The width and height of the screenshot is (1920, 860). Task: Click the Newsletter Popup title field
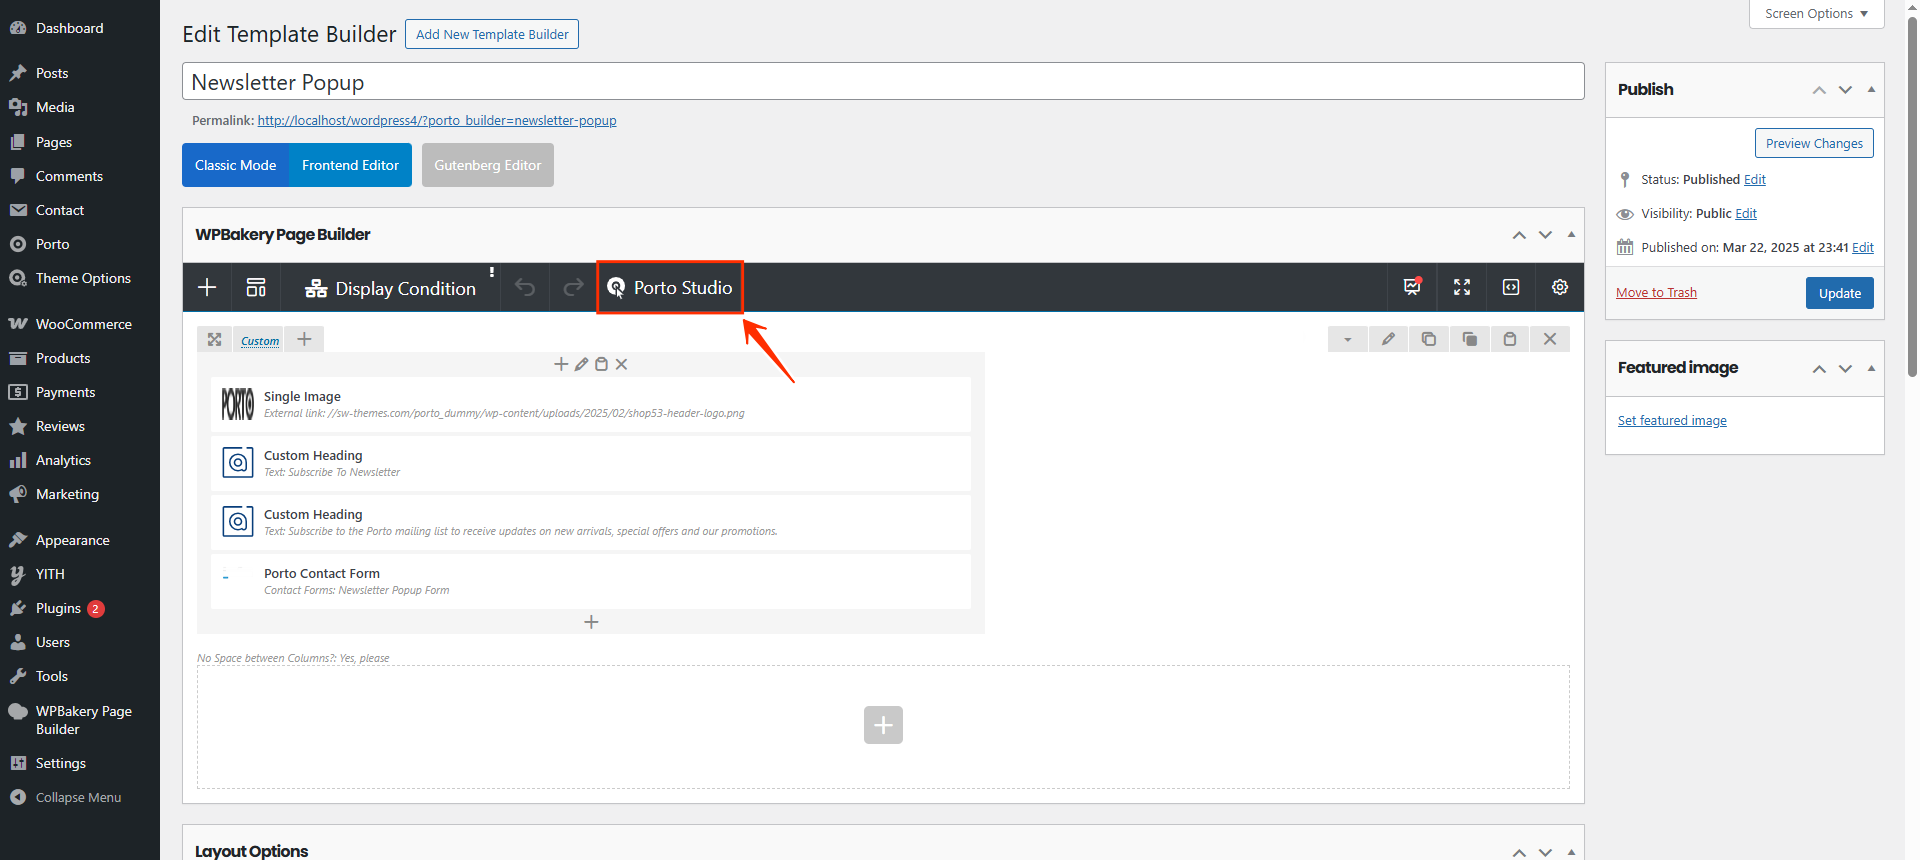point(883,82)
